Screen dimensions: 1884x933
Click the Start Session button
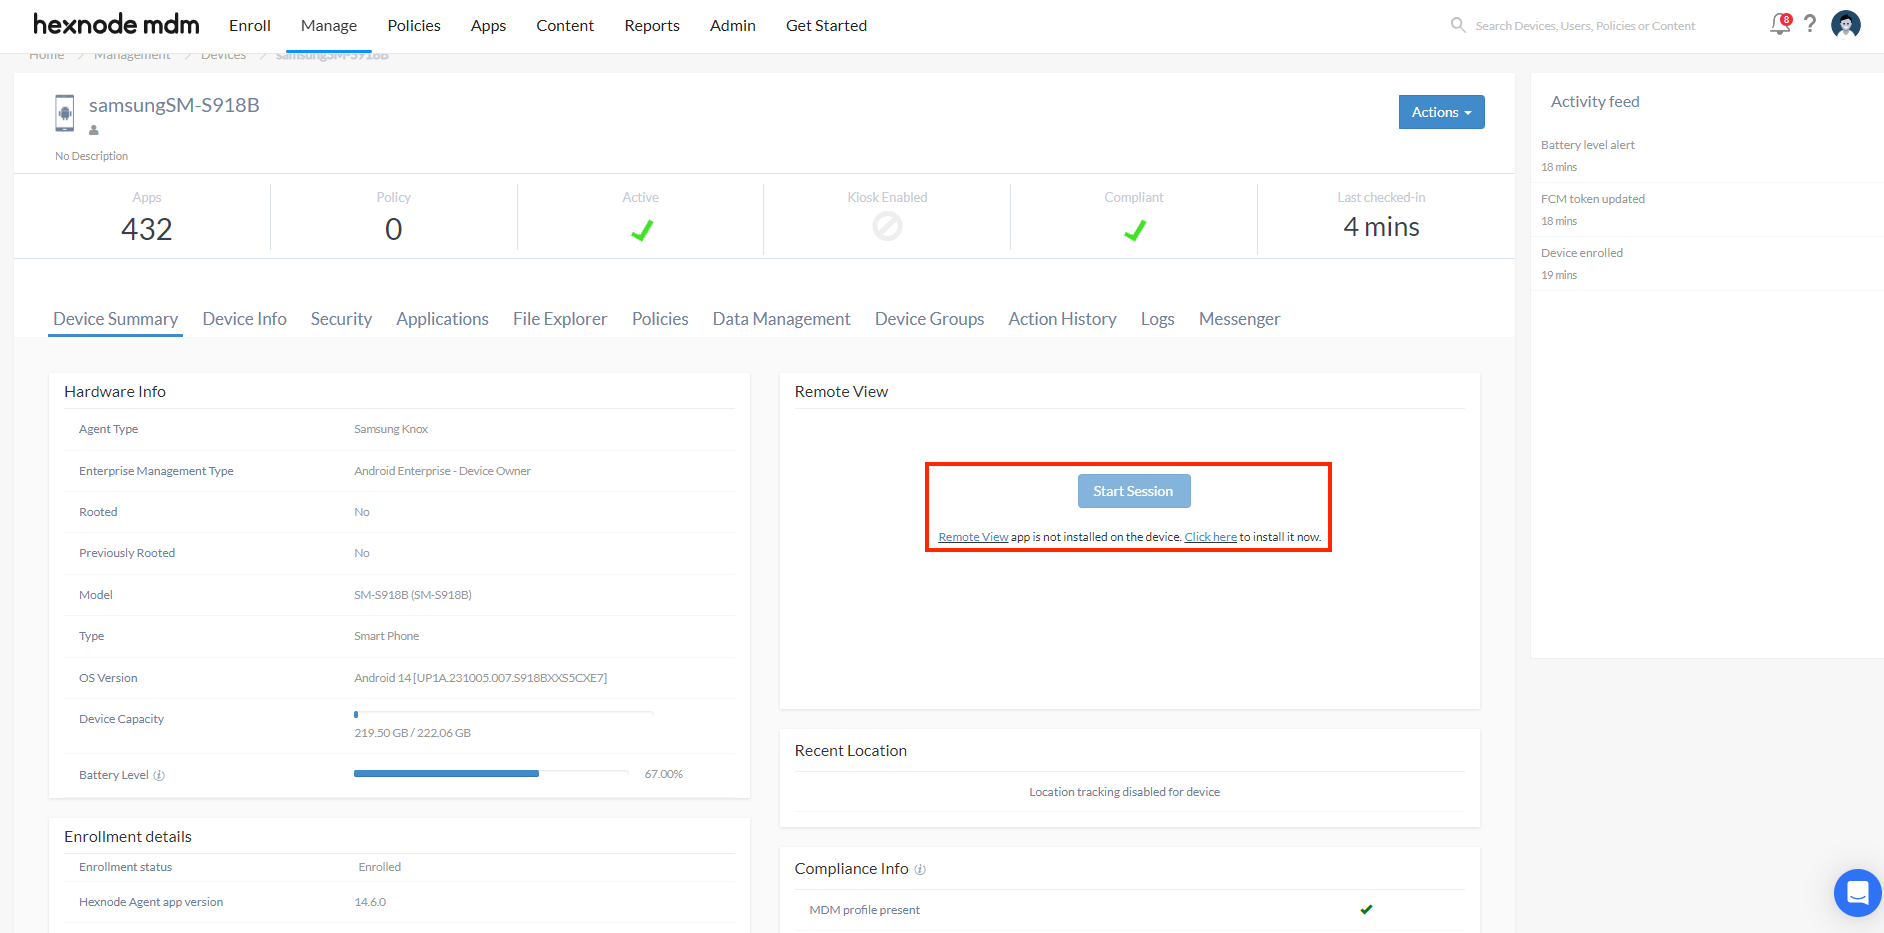point(1134,491)
